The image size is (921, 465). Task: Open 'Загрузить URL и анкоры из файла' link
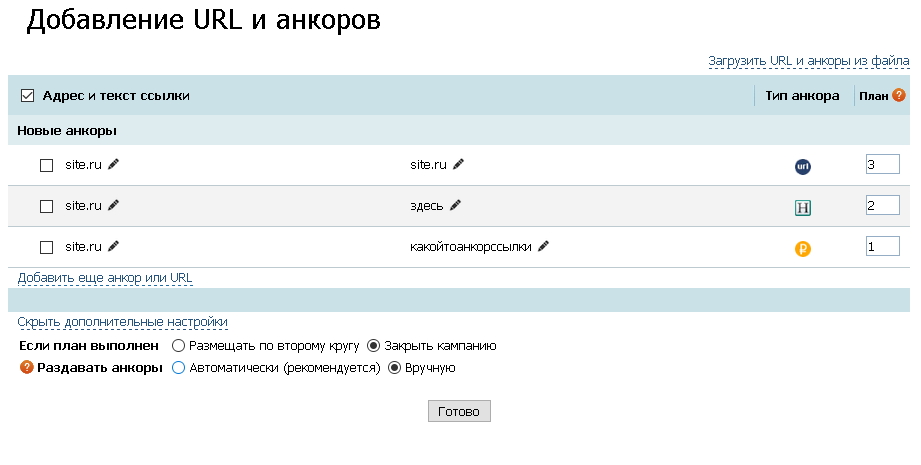(808, 61)
